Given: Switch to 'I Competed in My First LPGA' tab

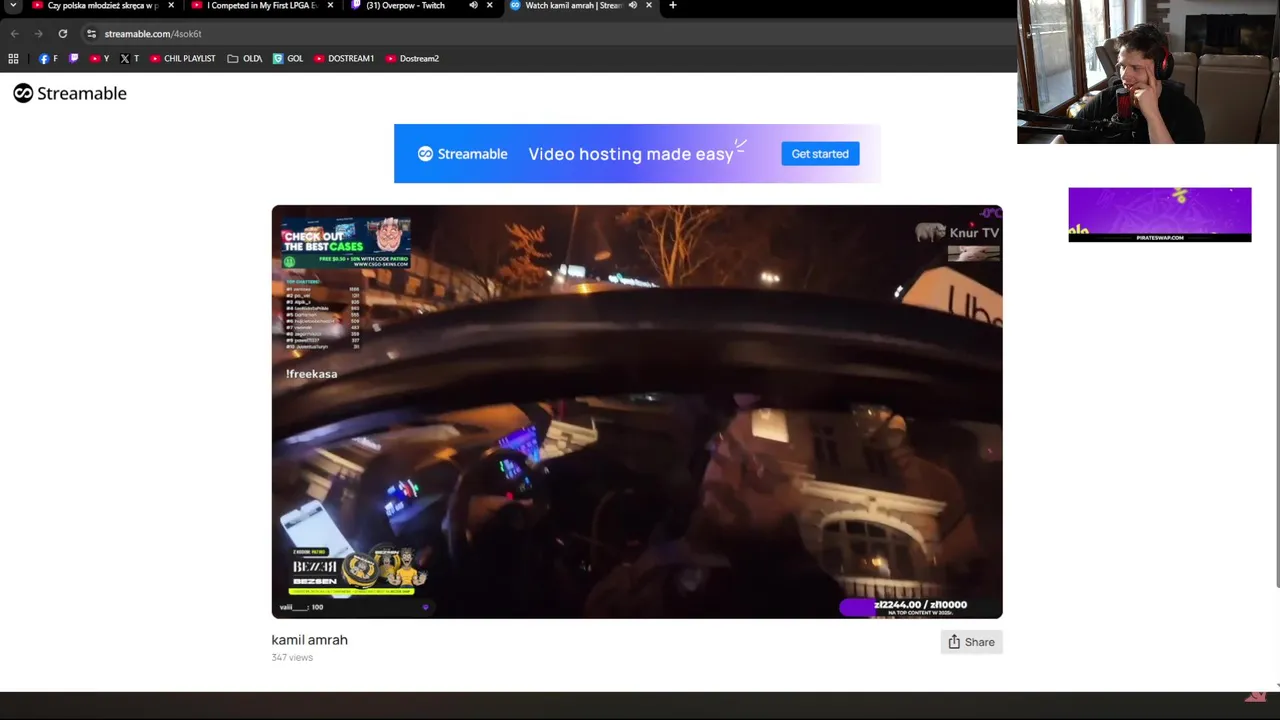Looking at the screenshot, I should coord(260,6).
